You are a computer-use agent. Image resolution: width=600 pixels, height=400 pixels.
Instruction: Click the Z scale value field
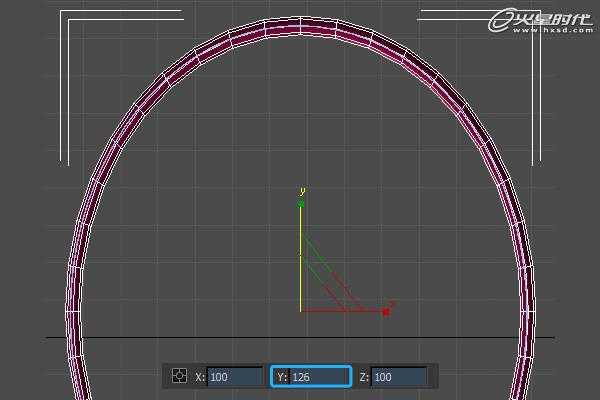(x=399, y=377)
